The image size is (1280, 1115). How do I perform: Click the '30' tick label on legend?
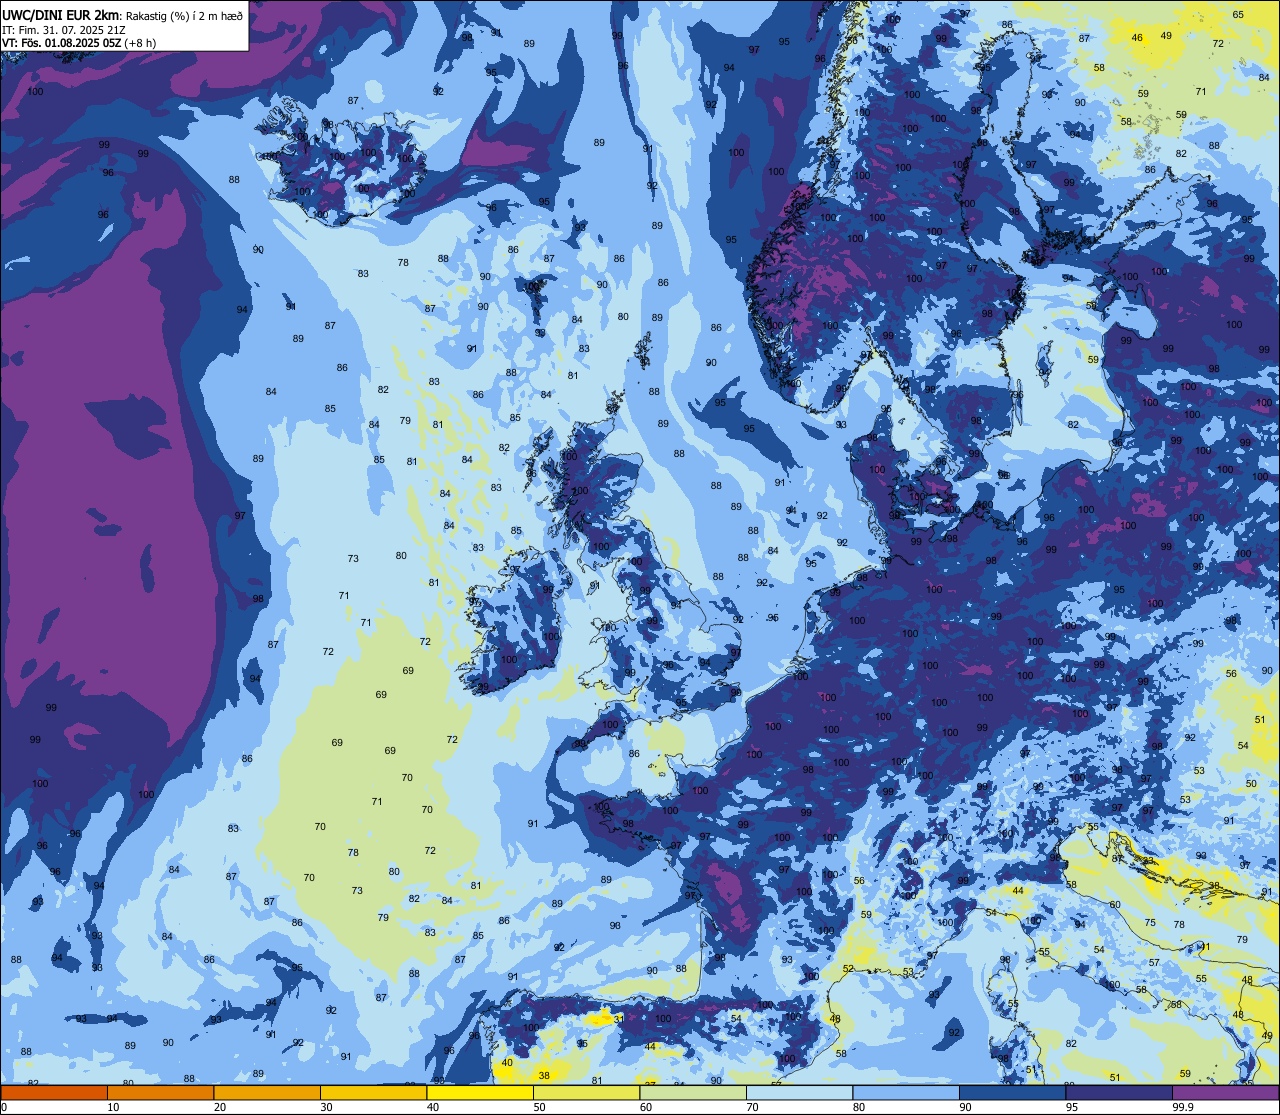(326, 1107)
